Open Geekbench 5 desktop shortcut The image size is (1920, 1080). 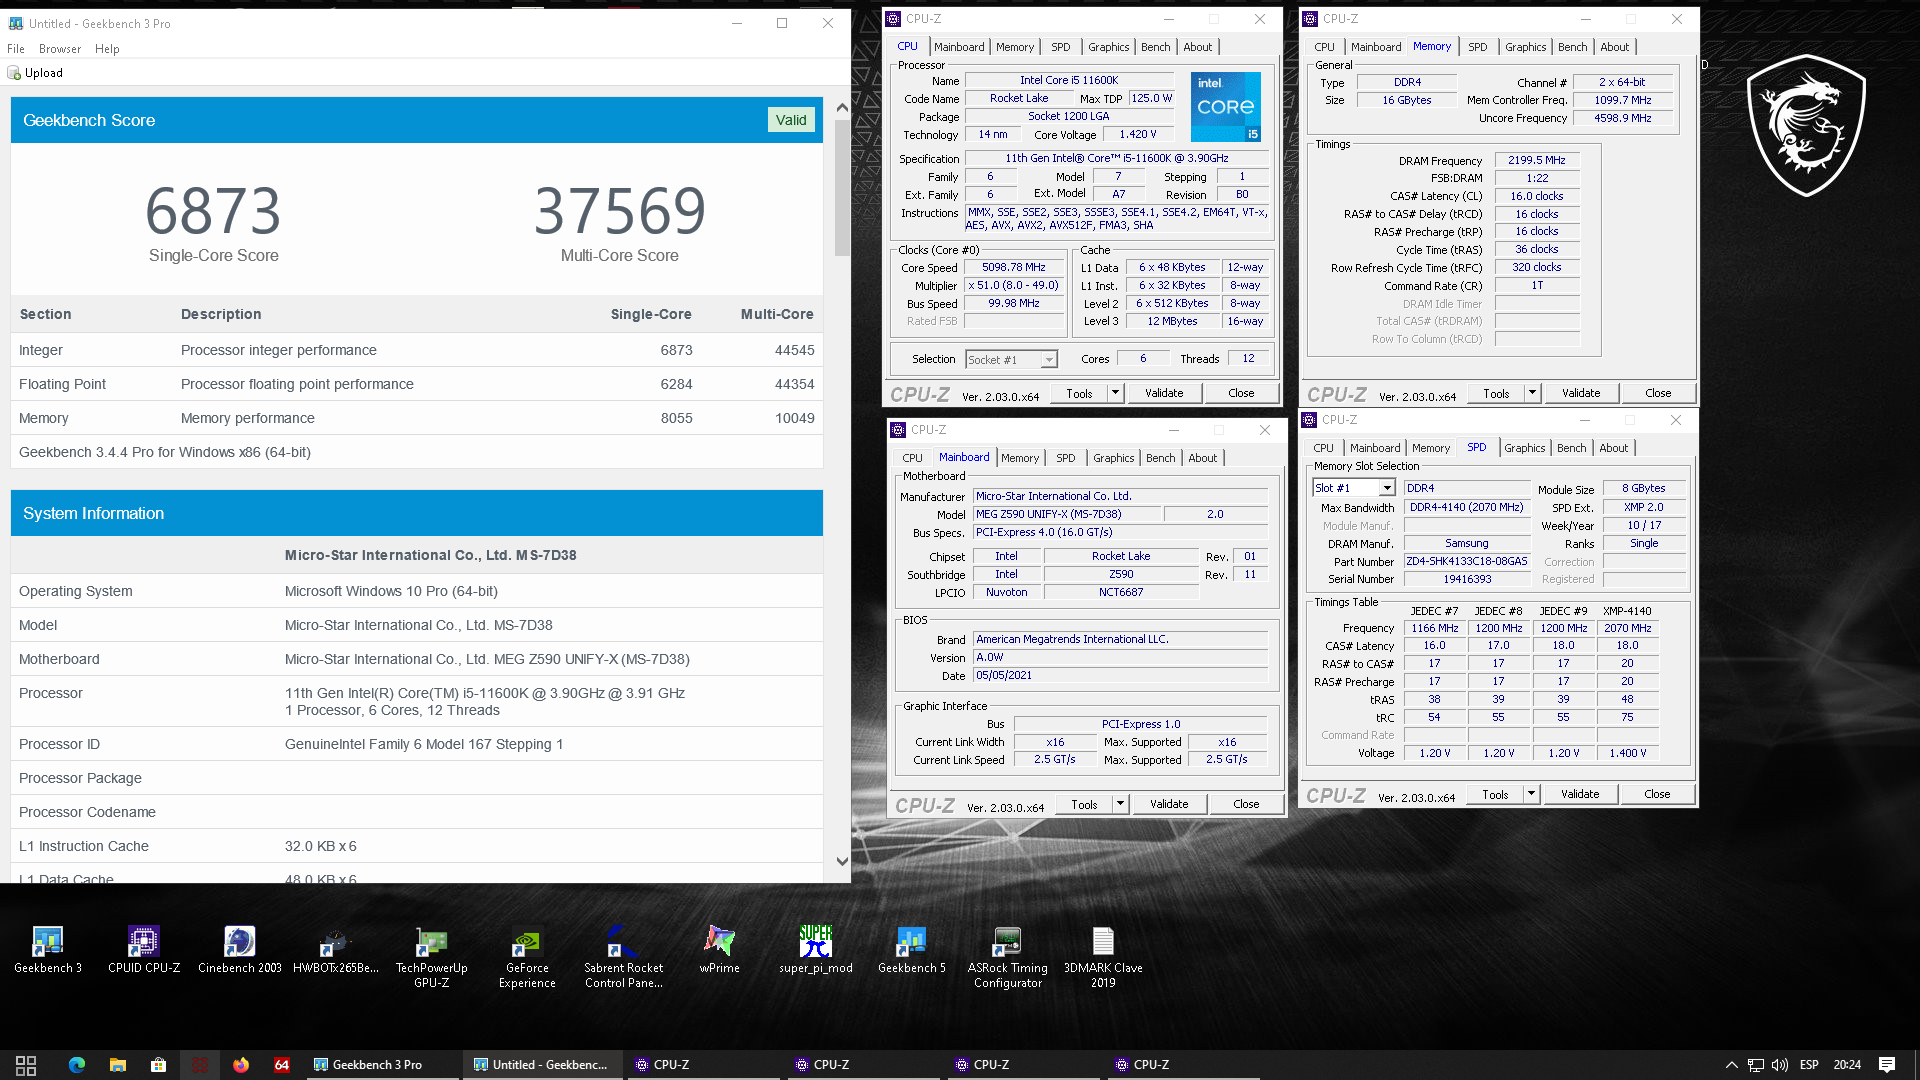[x=911, y=949]
